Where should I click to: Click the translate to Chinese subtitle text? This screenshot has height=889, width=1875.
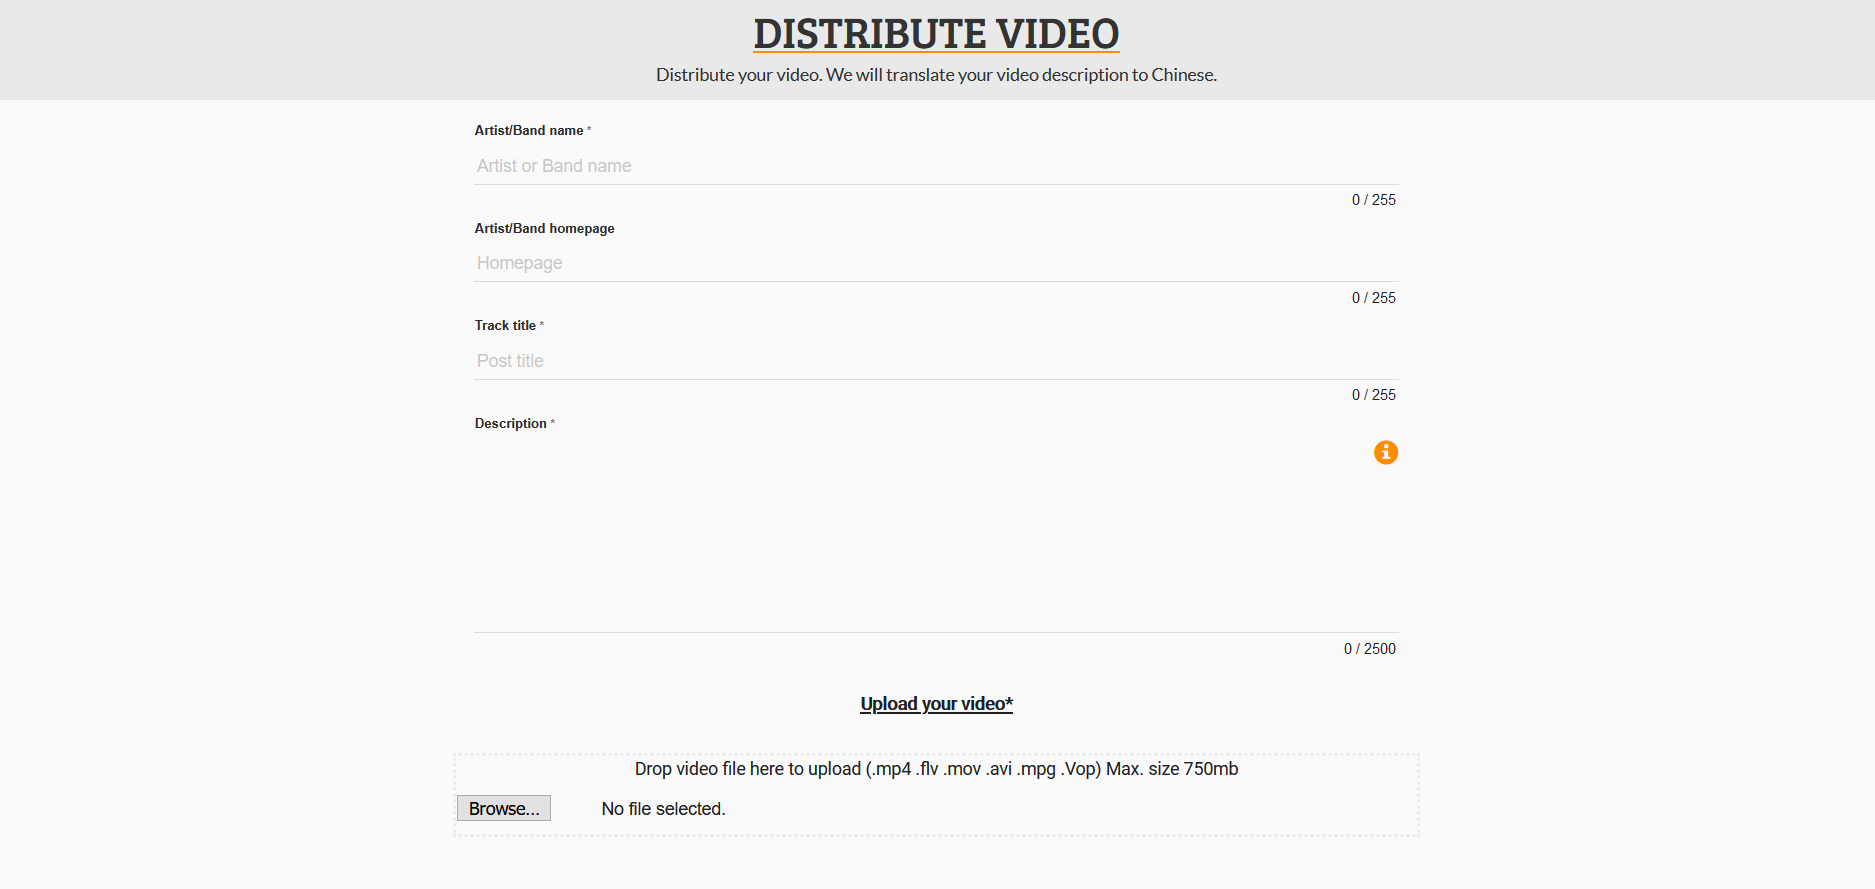point(936,75)
